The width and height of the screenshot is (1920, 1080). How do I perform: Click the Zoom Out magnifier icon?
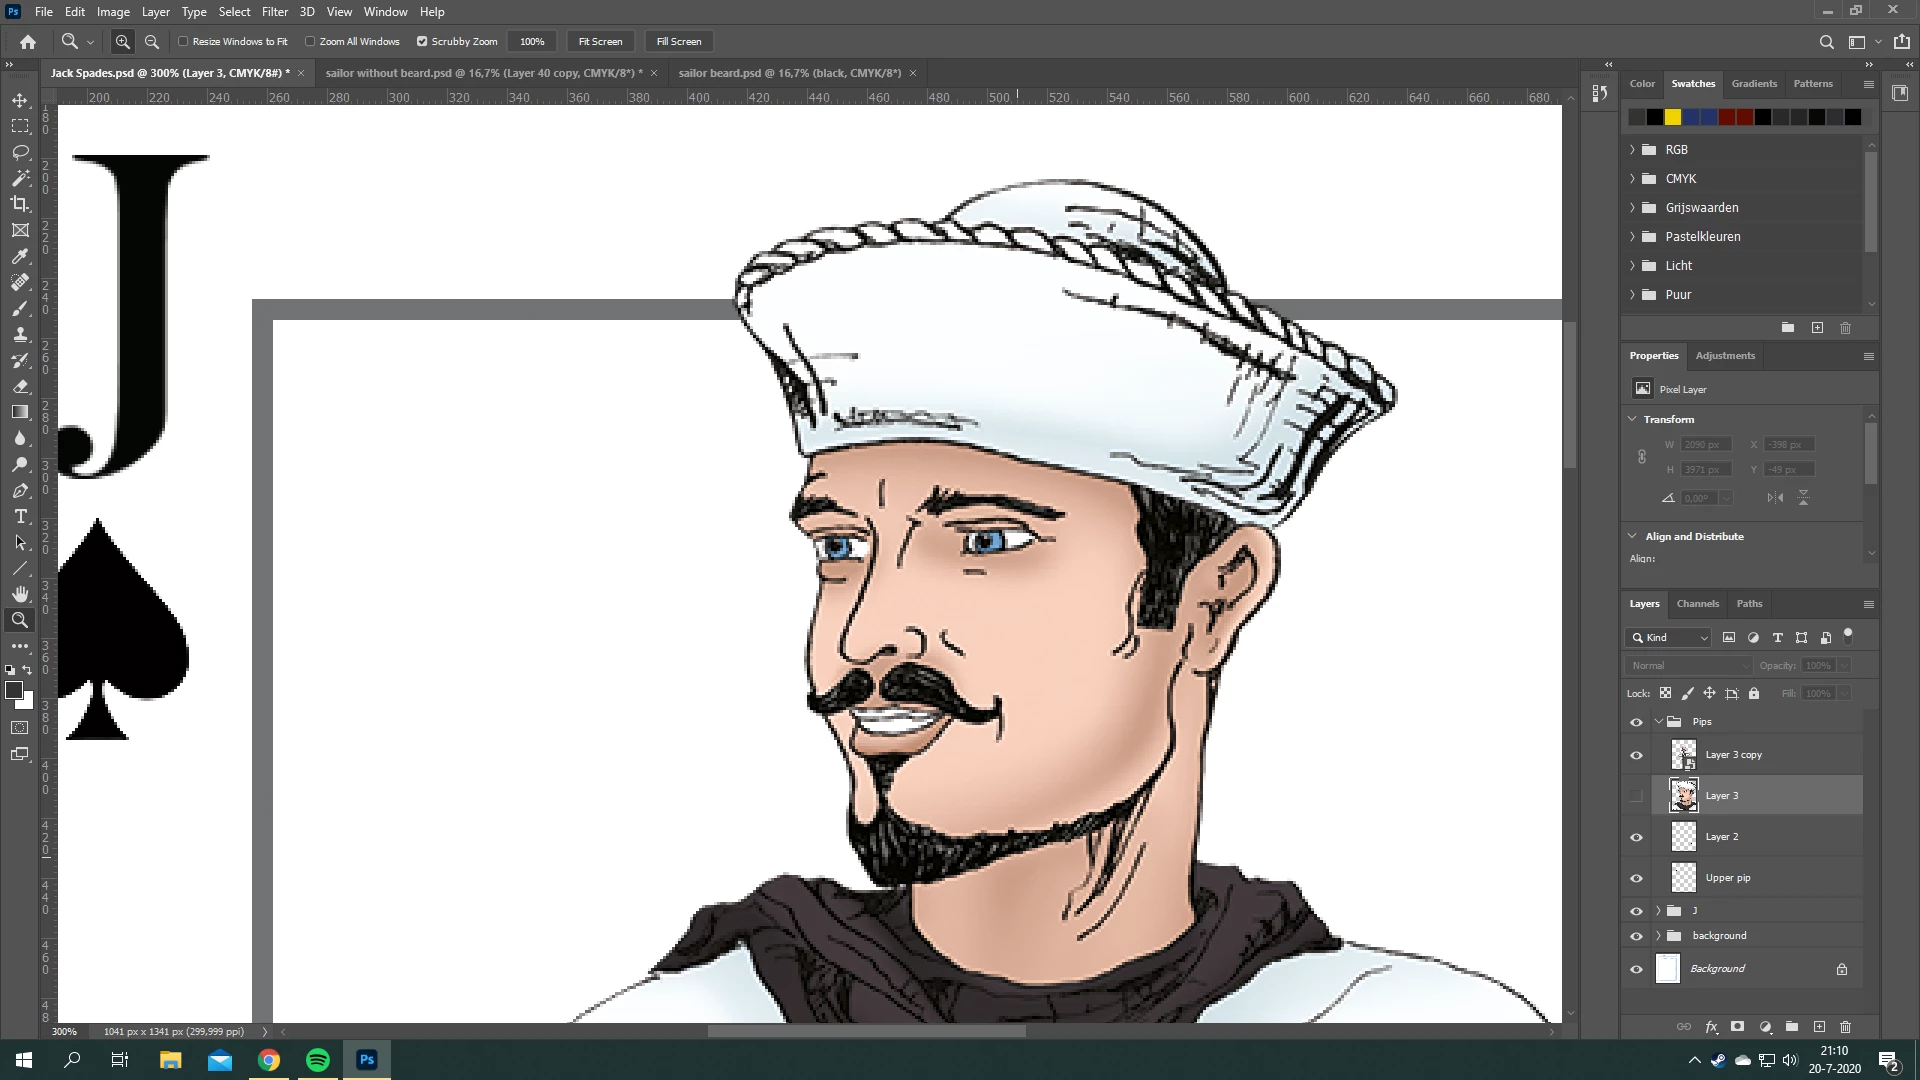(x=152, y=42)
